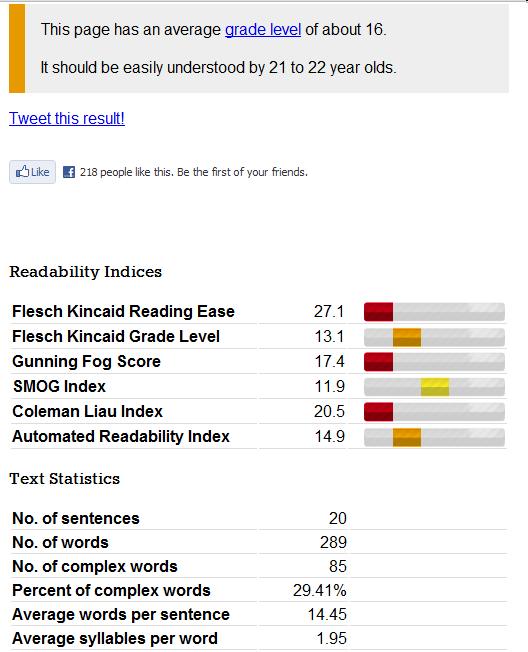Click the Facebook Like thumbs-up button
The height and width of the screenshot is (652, 528).
coord(32,172)
